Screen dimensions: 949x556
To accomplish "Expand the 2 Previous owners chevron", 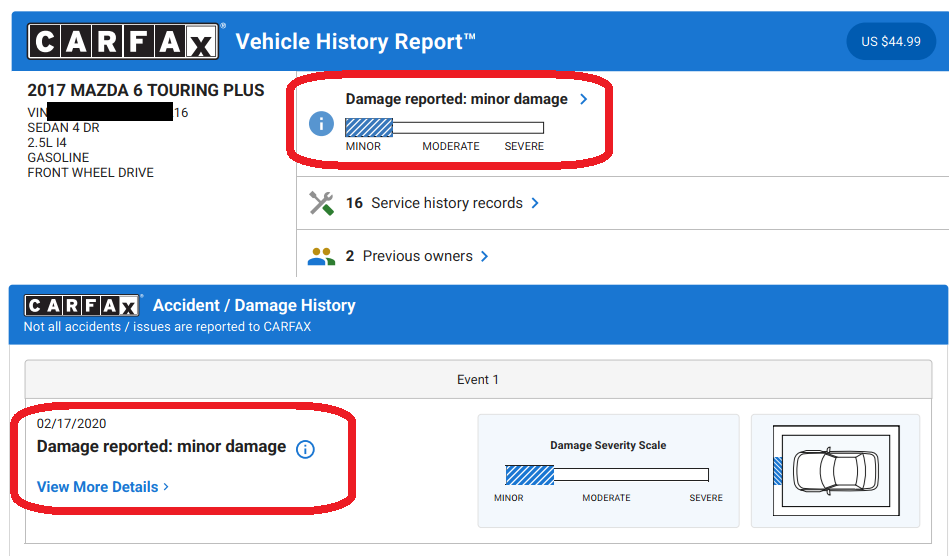I will click(484, 257).
